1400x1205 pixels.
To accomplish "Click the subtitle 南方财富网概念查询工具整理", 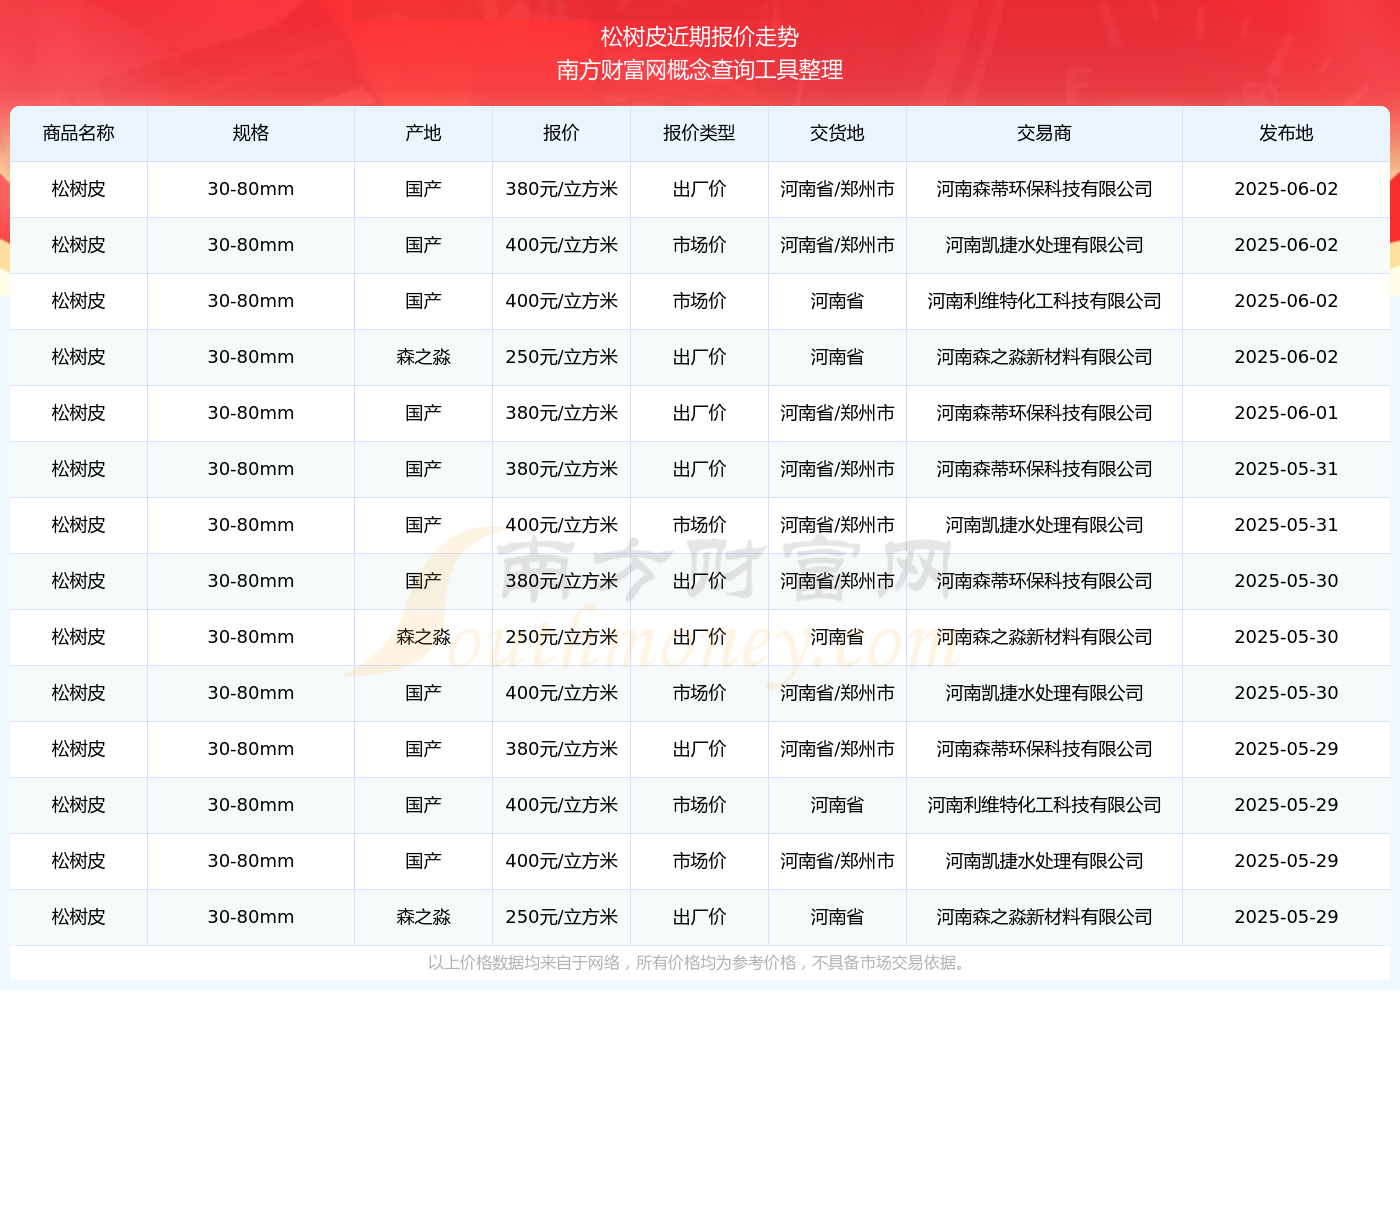I will 700,70.
